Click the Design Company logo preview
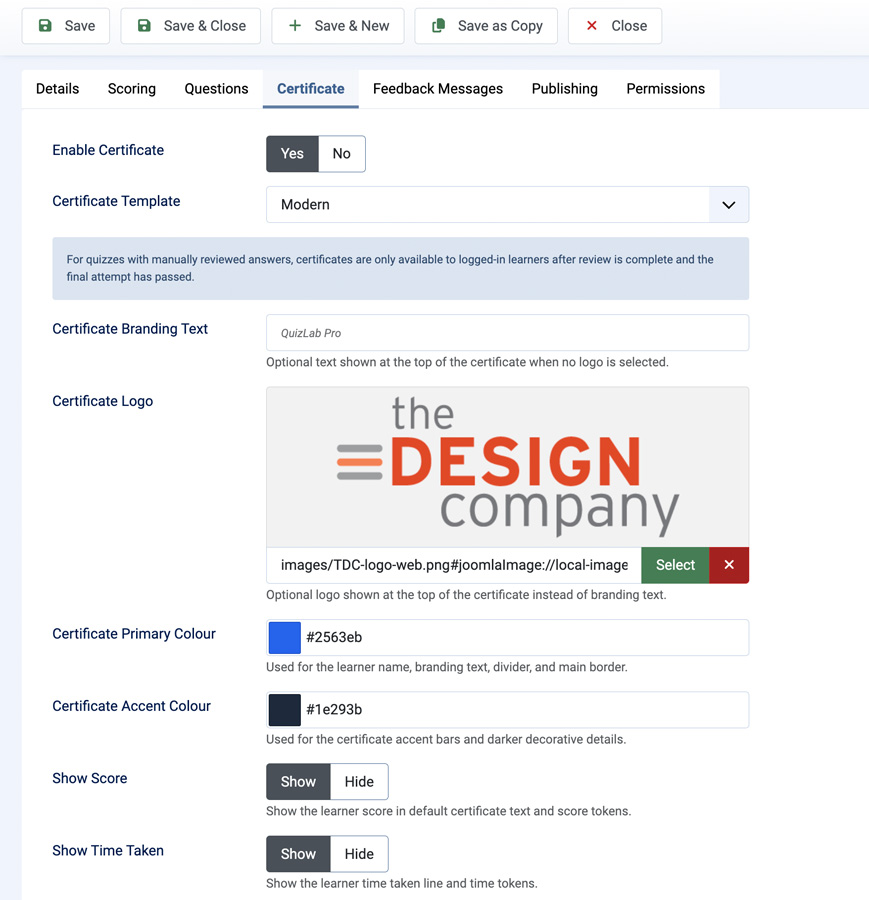The width and height of the screenshot is (869, 900). coord(507,467)
